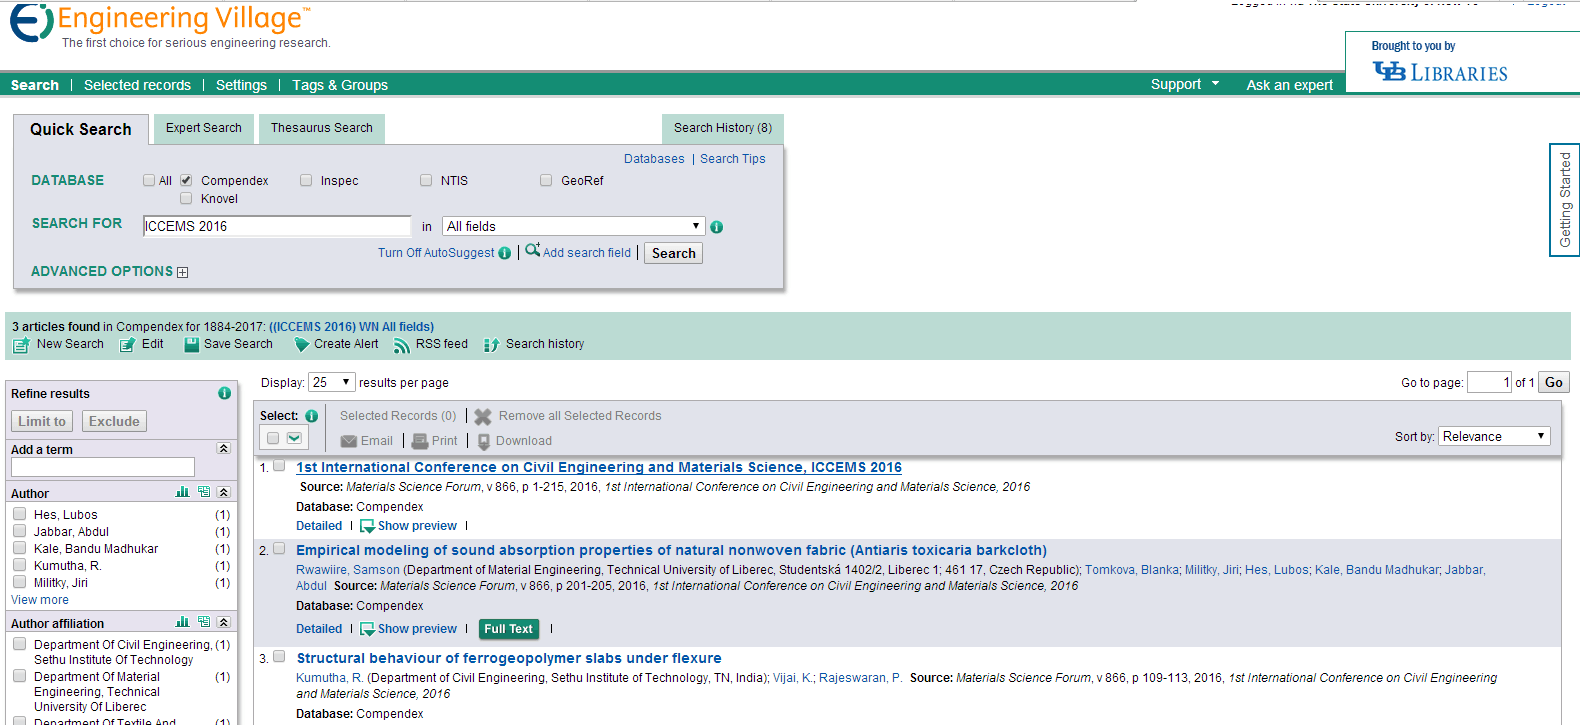Check the Knovel database checkbox
This screenshot has height=725, width=1580.
[x=186, y=198]
